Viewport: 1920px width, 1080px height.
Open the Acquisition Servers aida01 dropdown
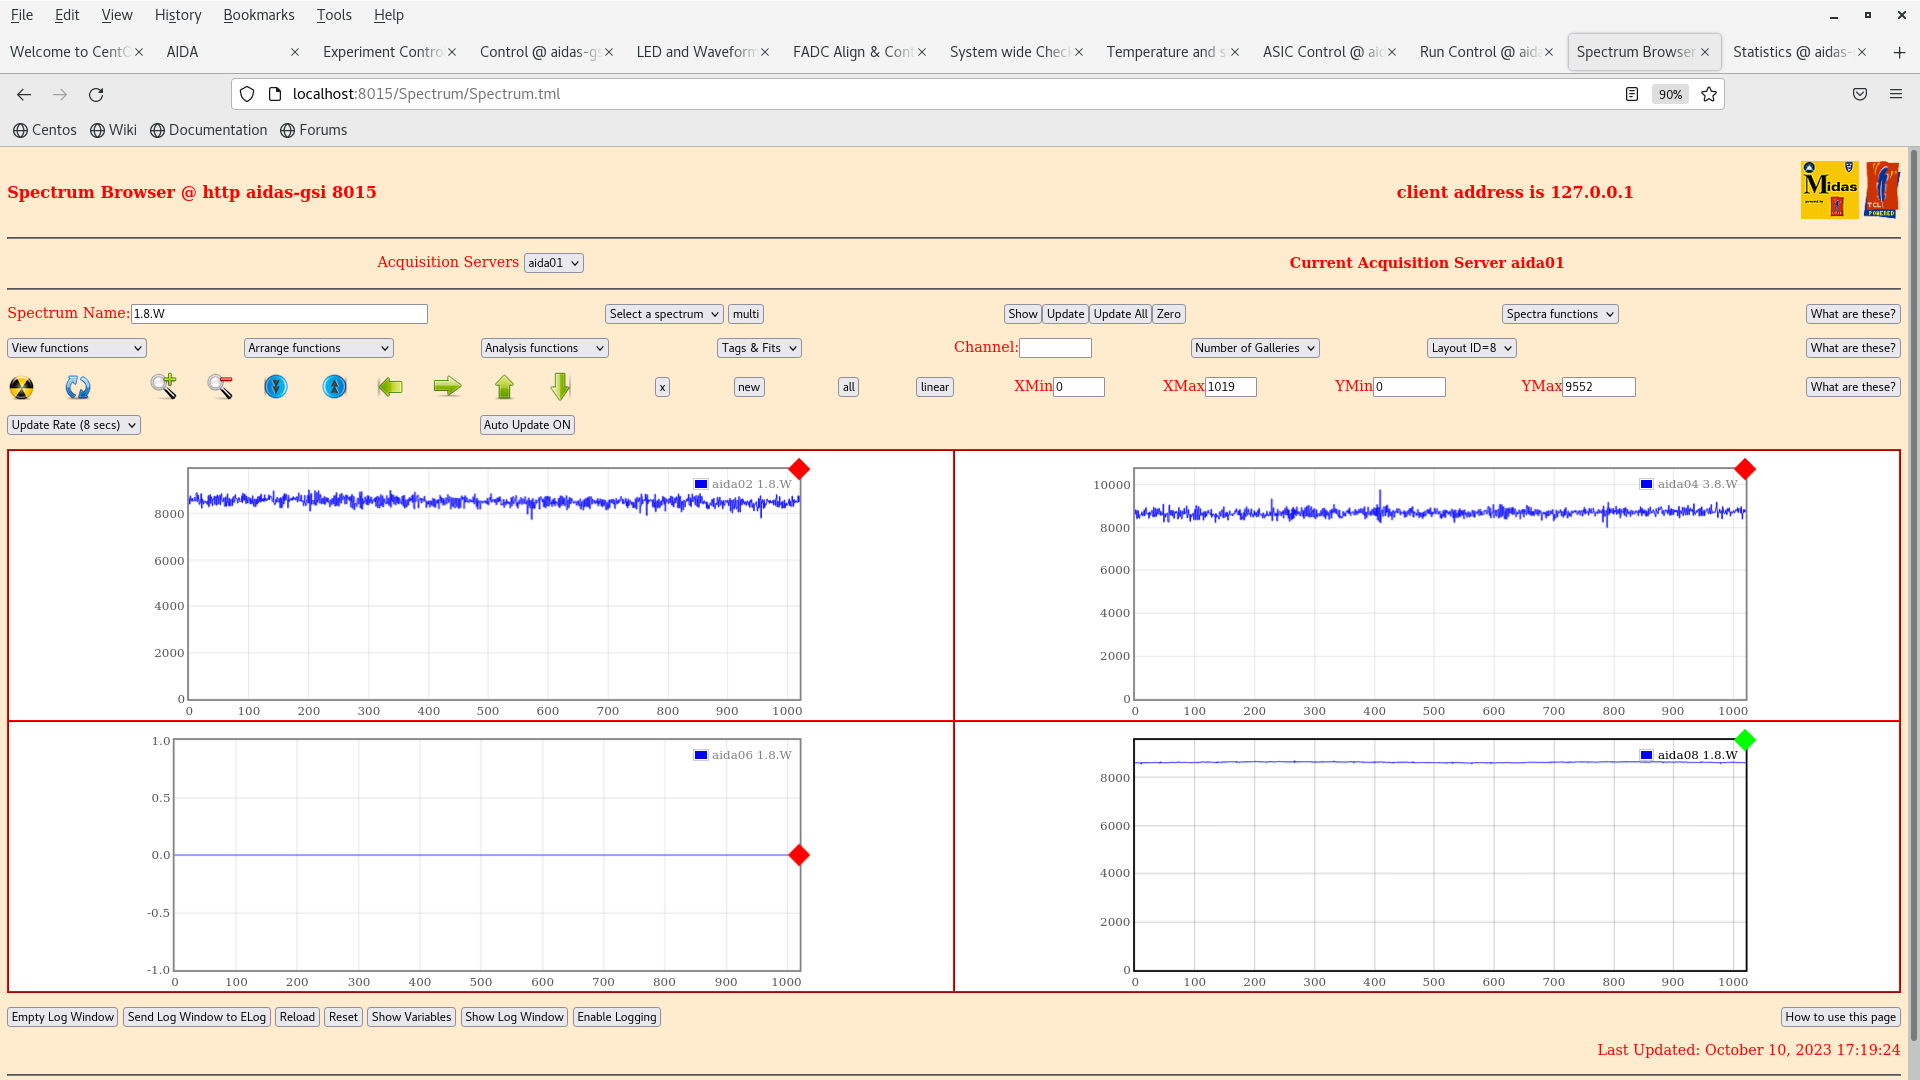[553, 263]
